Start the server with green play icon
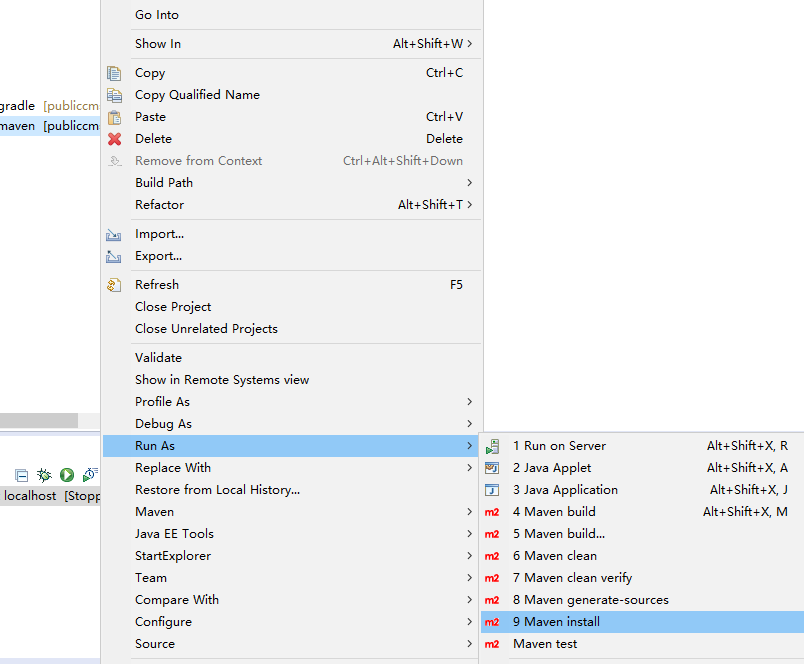This screenshot has width=804, height=664. click(67, 475)
